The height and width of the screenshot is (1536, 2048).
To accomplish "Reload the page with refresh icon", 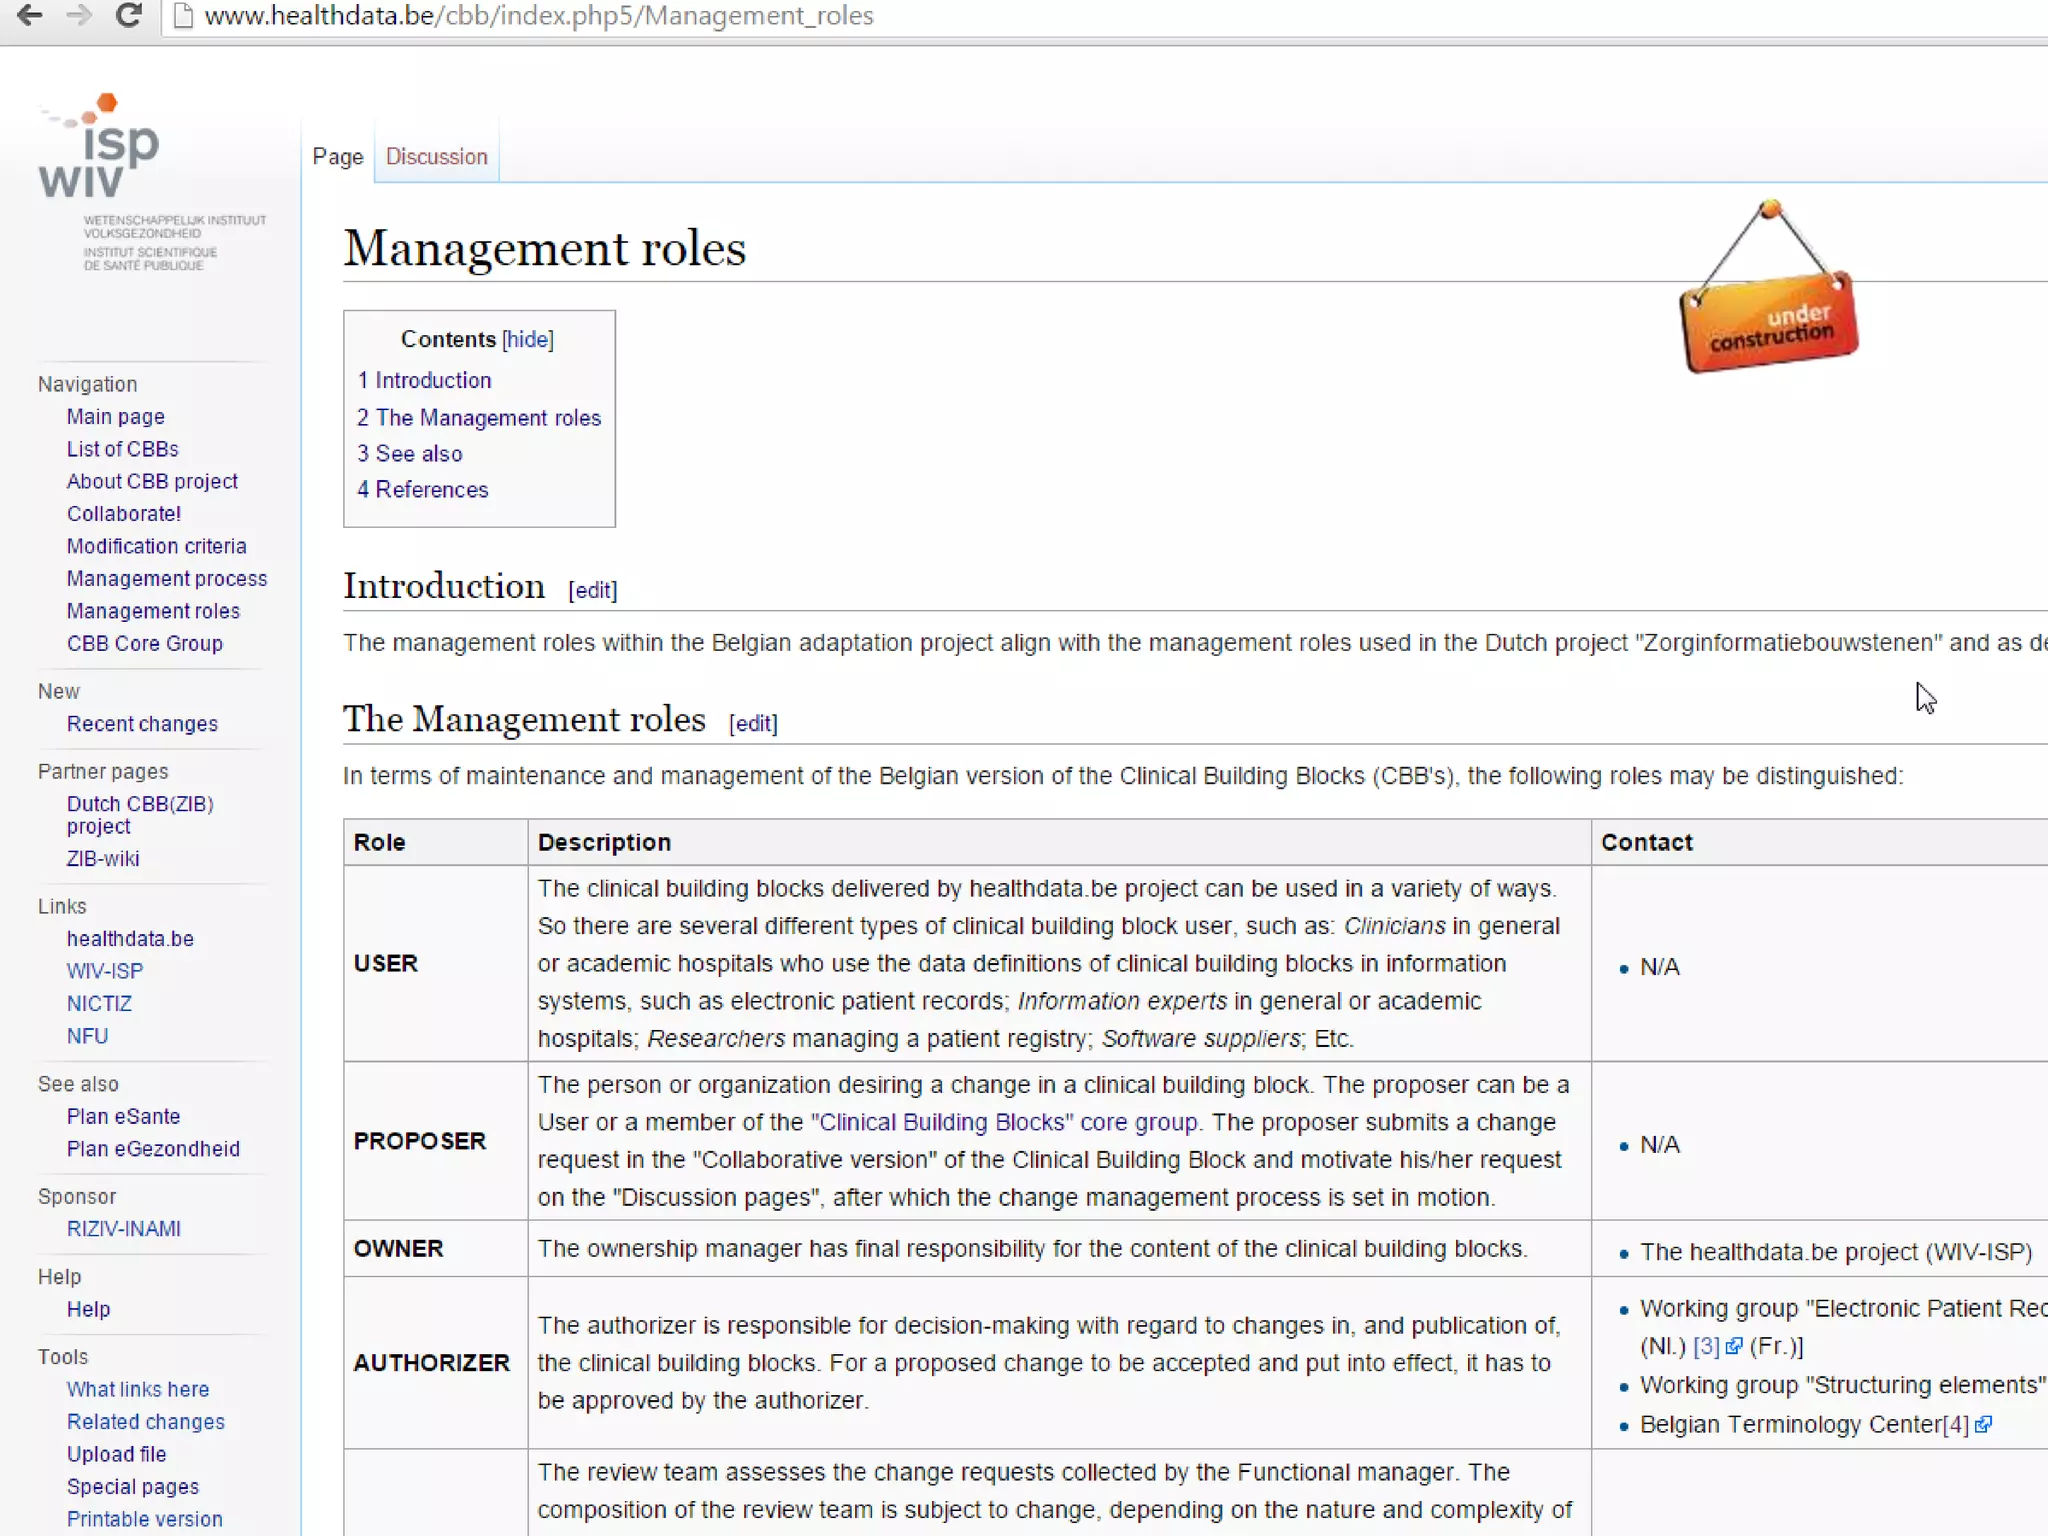I will (x=128, y=16).
